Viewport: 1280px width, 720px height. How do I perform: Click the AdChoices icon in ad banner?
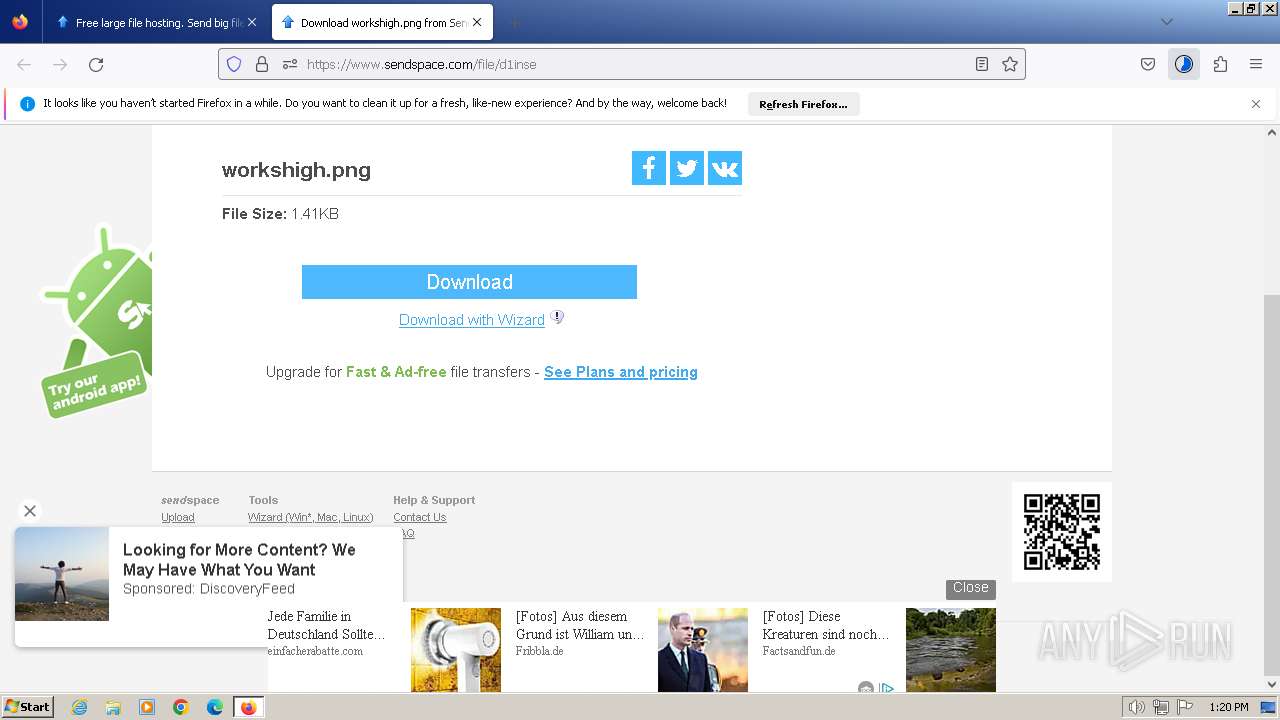886,688
